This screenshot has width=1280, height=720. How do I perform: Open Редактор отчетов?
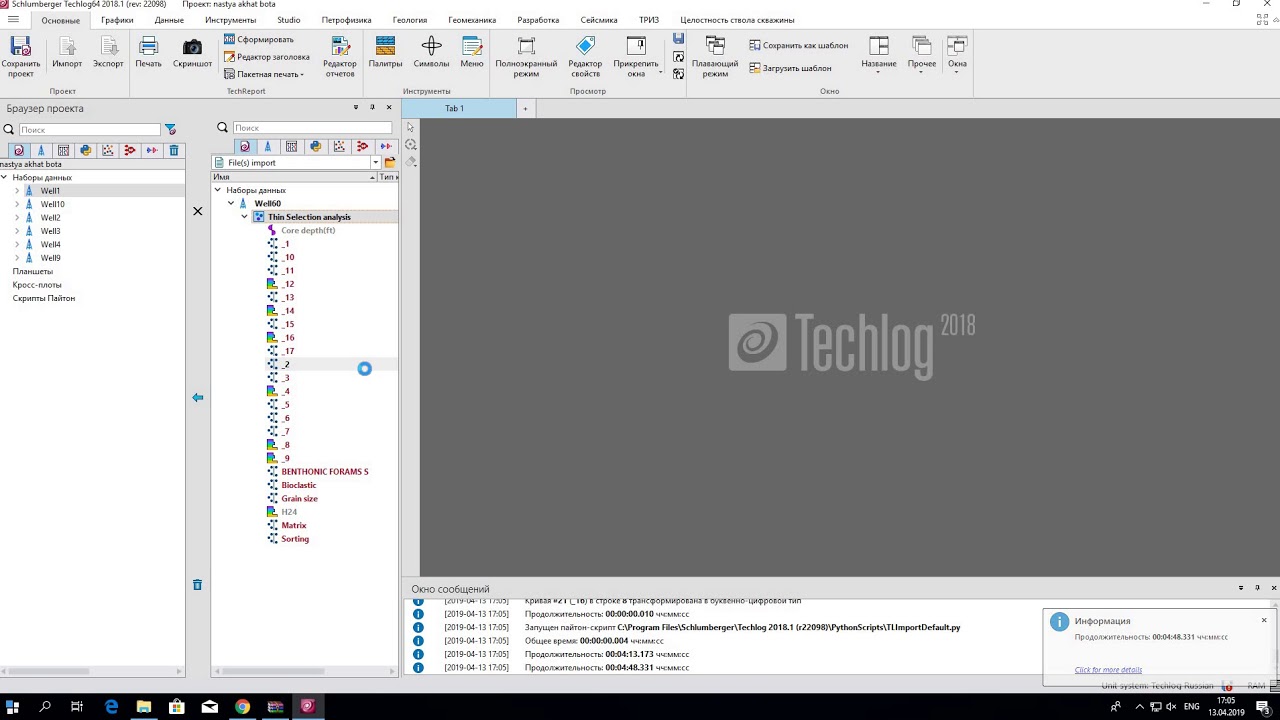tap(340, 57)
